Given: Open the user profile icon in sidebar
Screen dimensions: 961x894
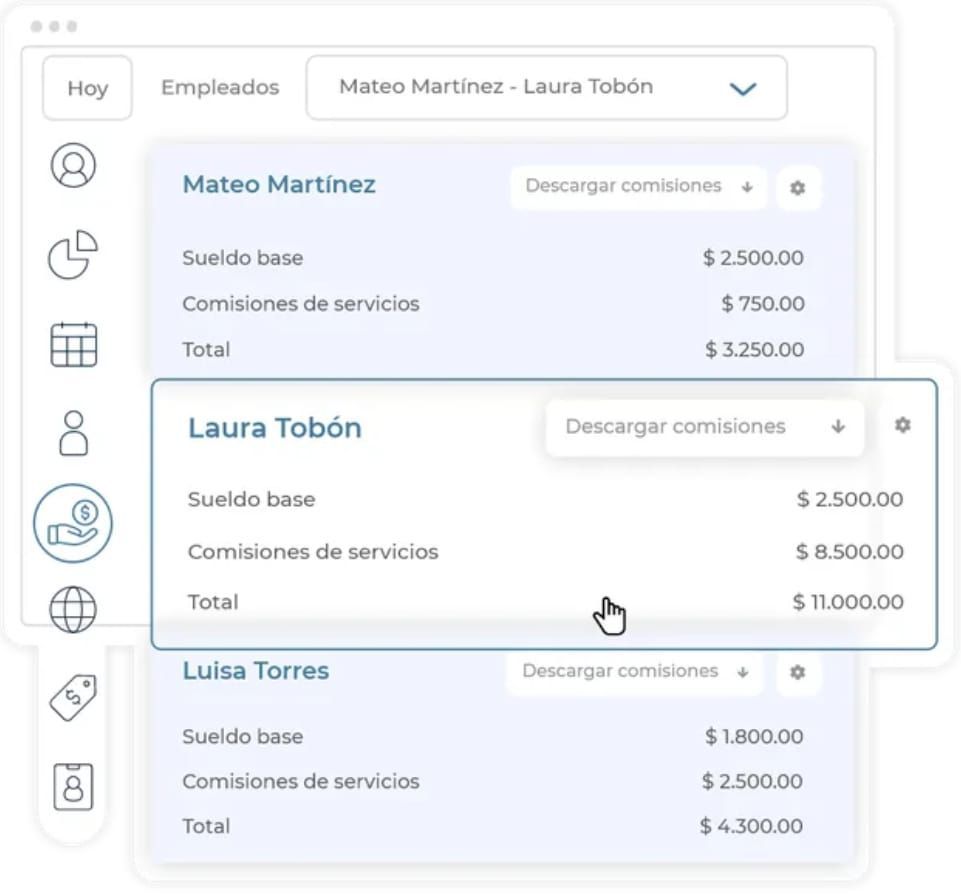Looking at the screenshot, I should (73, 165).
